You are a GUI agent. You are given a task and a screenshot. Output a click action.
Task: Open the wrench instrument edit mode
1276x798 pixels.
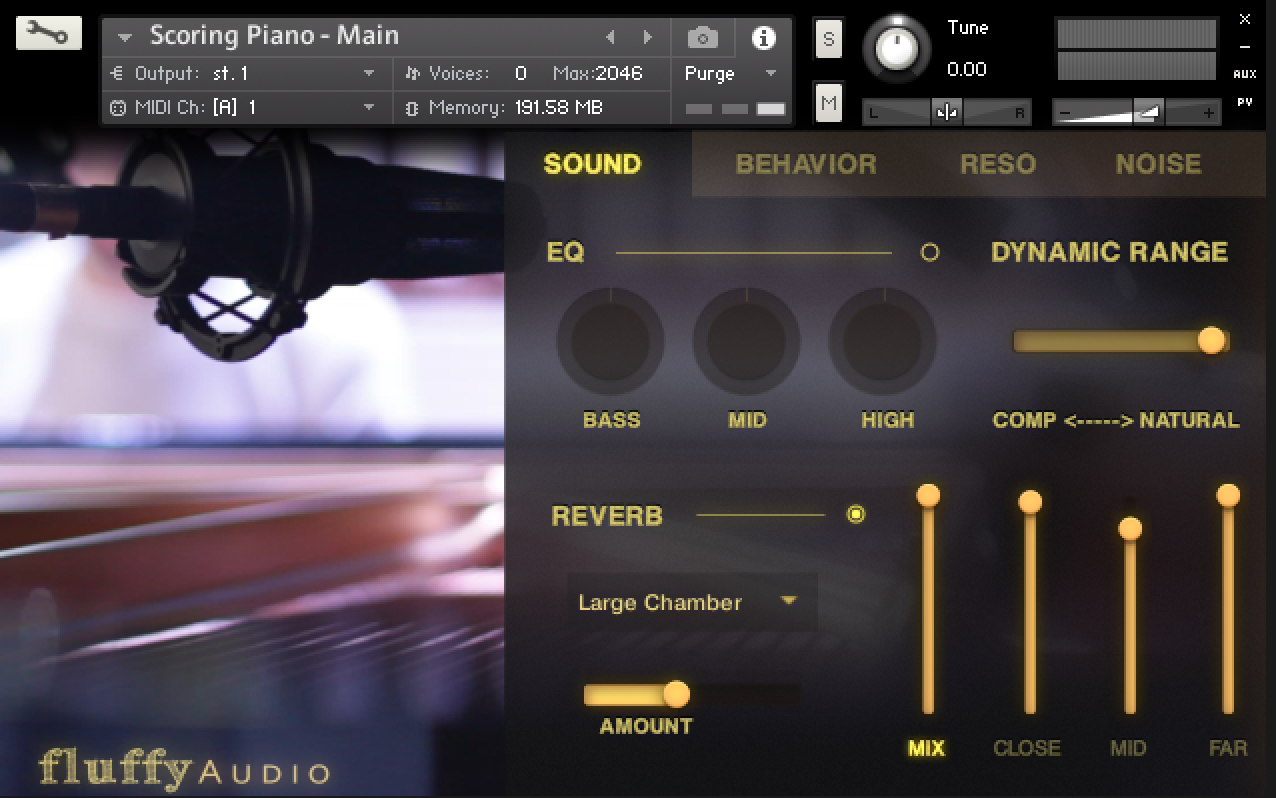pyautogui.click(x=48, y=33)
